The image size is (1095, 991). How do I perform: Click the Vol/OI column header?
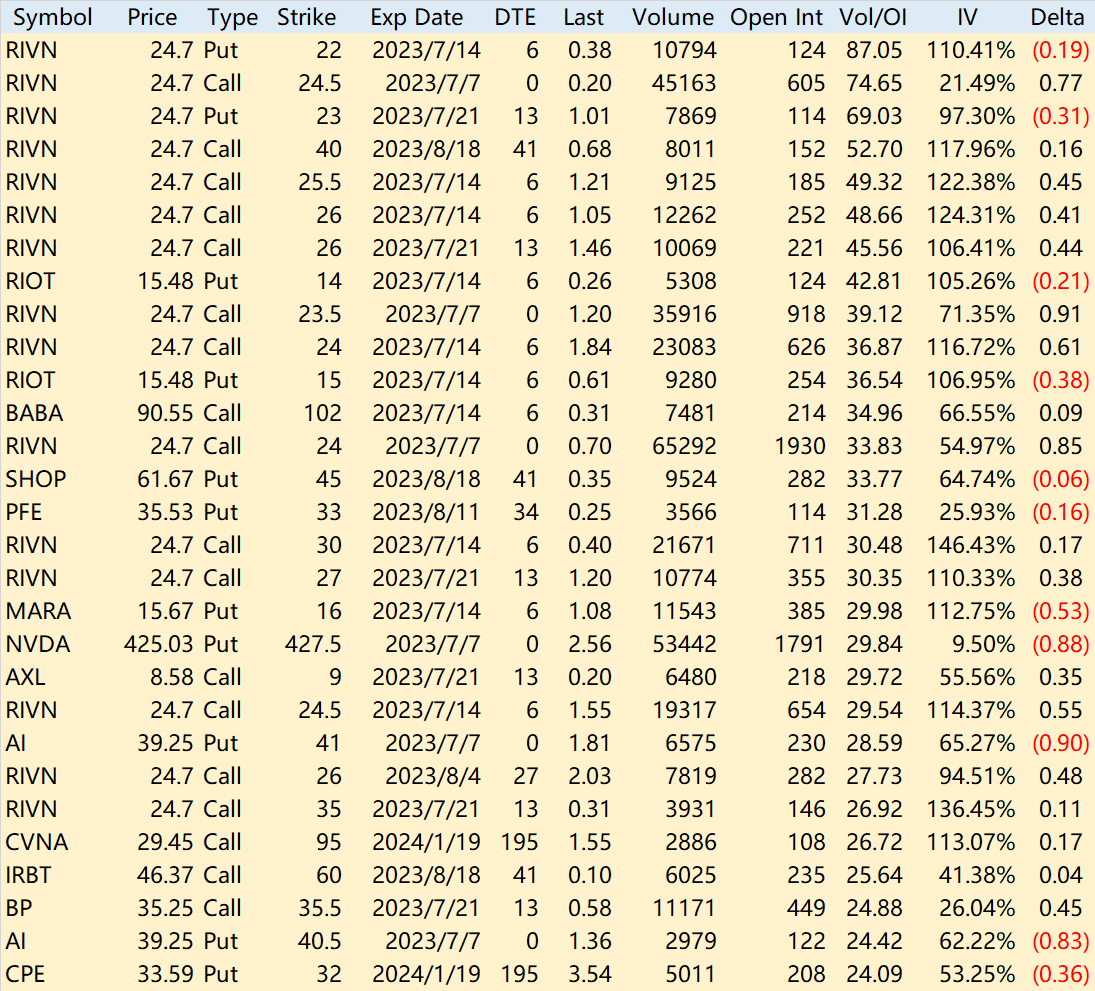click(x=873, y=17)
